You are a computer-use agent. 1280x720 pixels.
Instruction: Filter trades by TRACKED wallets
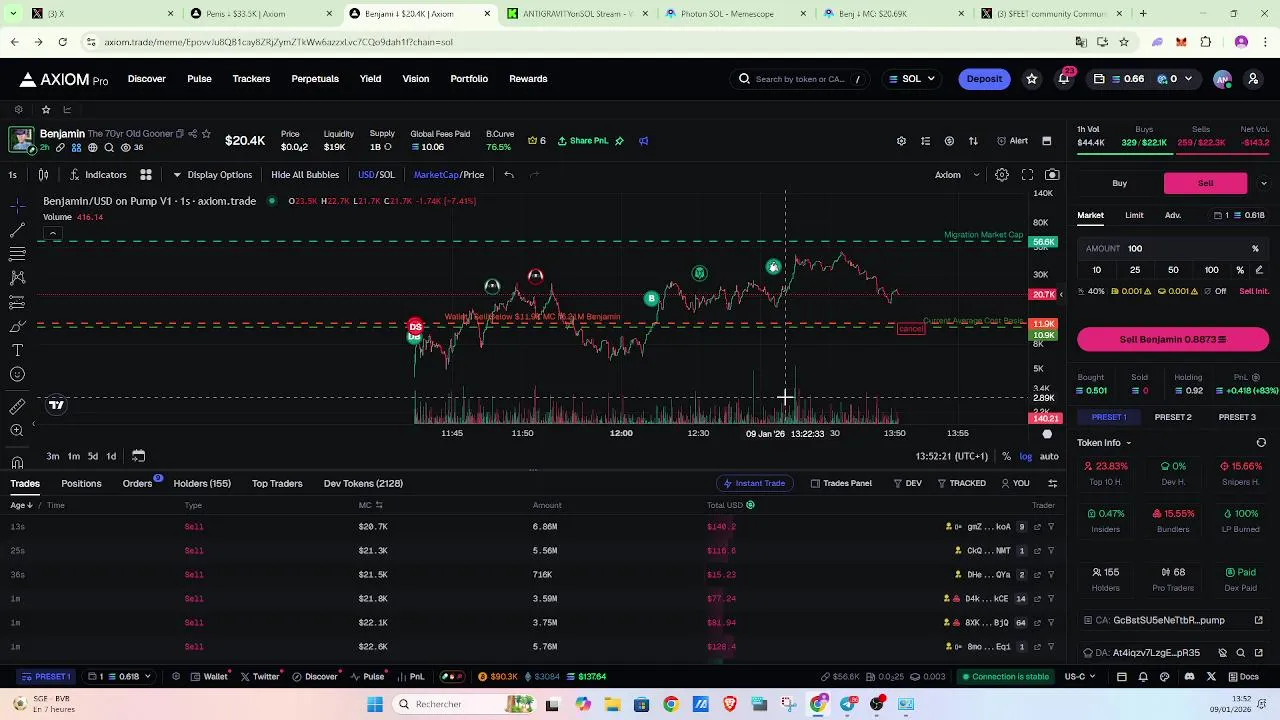pyautogui.click(x=961, y=483)
